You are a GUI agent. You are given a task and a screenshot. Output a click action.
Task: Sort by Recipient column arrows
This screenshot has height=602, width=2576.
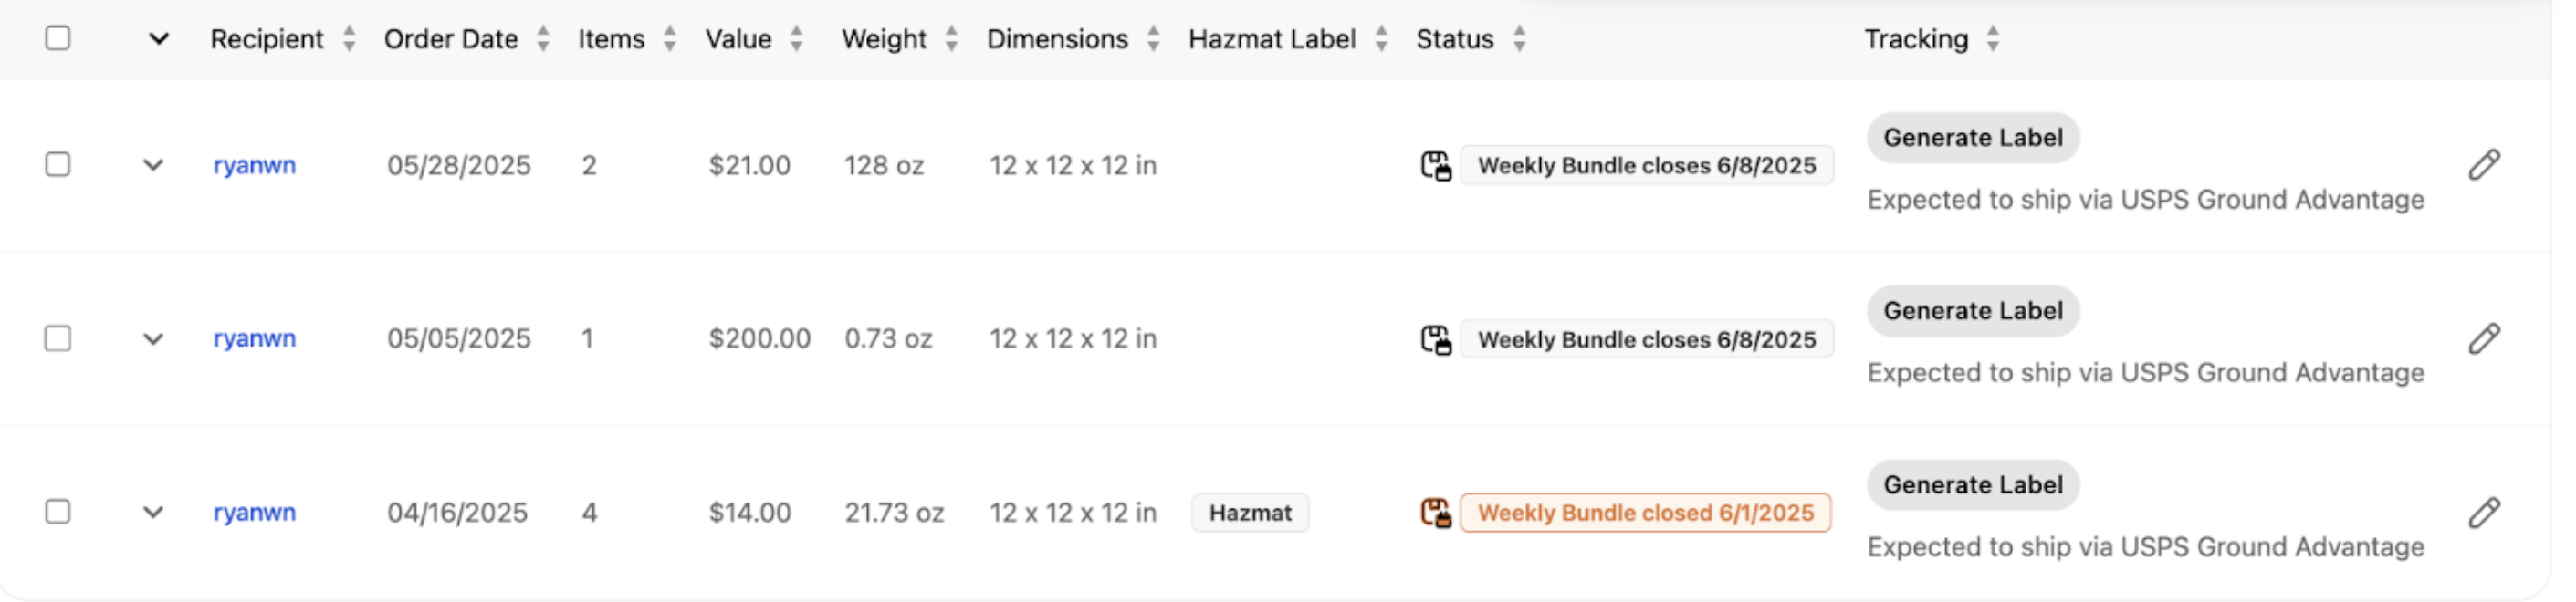349,39
